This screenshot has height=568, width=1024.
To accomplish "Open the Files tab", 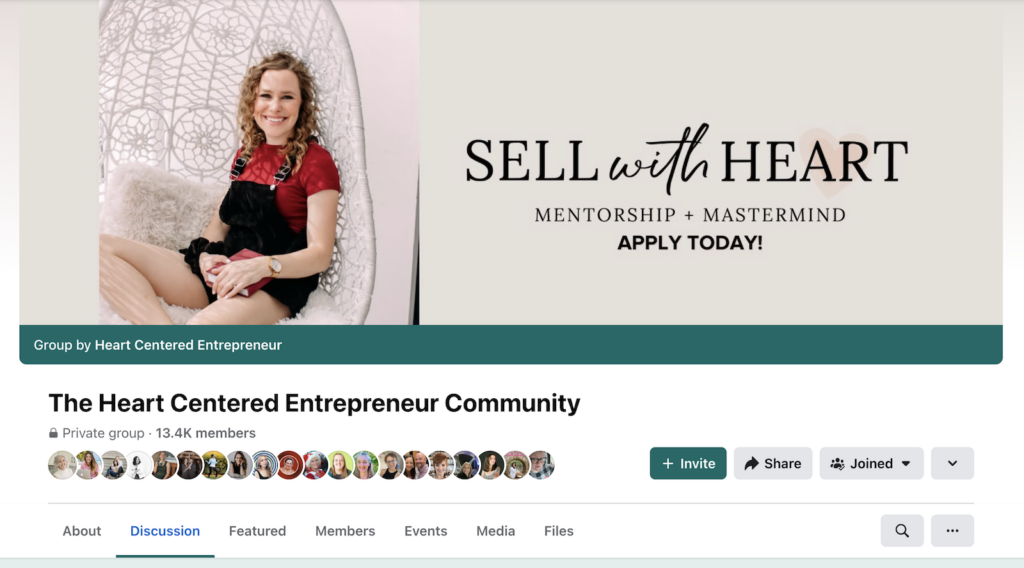I will [x=559, y=531].
